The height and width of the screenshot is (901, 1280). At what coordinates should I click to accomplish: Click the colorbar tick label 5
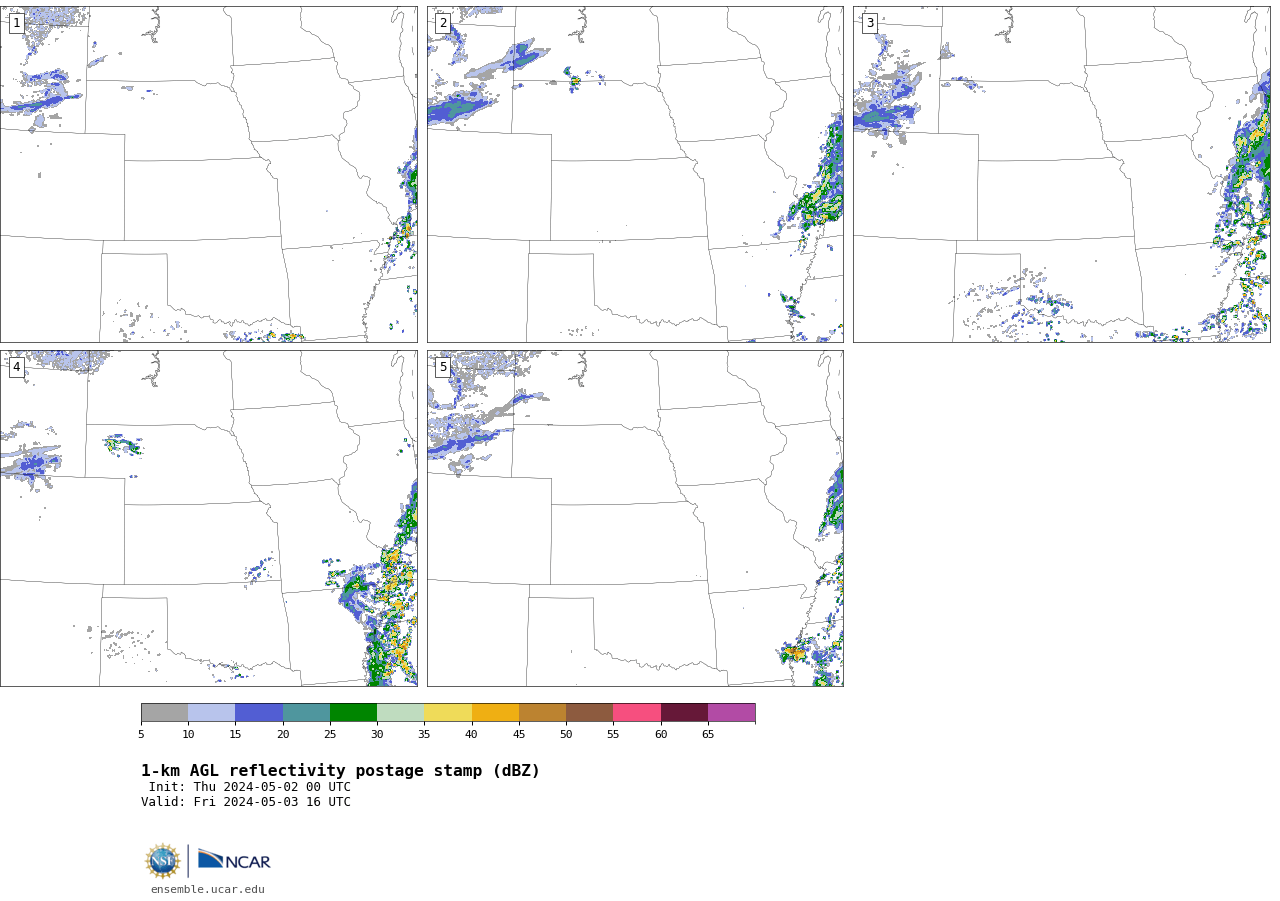[x=141, y=735]
